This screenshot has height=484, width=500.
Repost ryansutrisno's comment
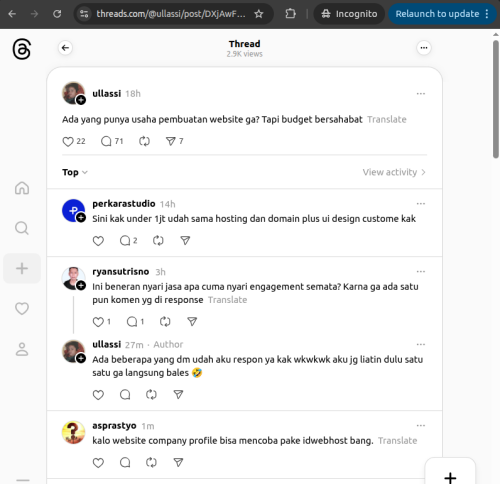[x=165, y=322]
